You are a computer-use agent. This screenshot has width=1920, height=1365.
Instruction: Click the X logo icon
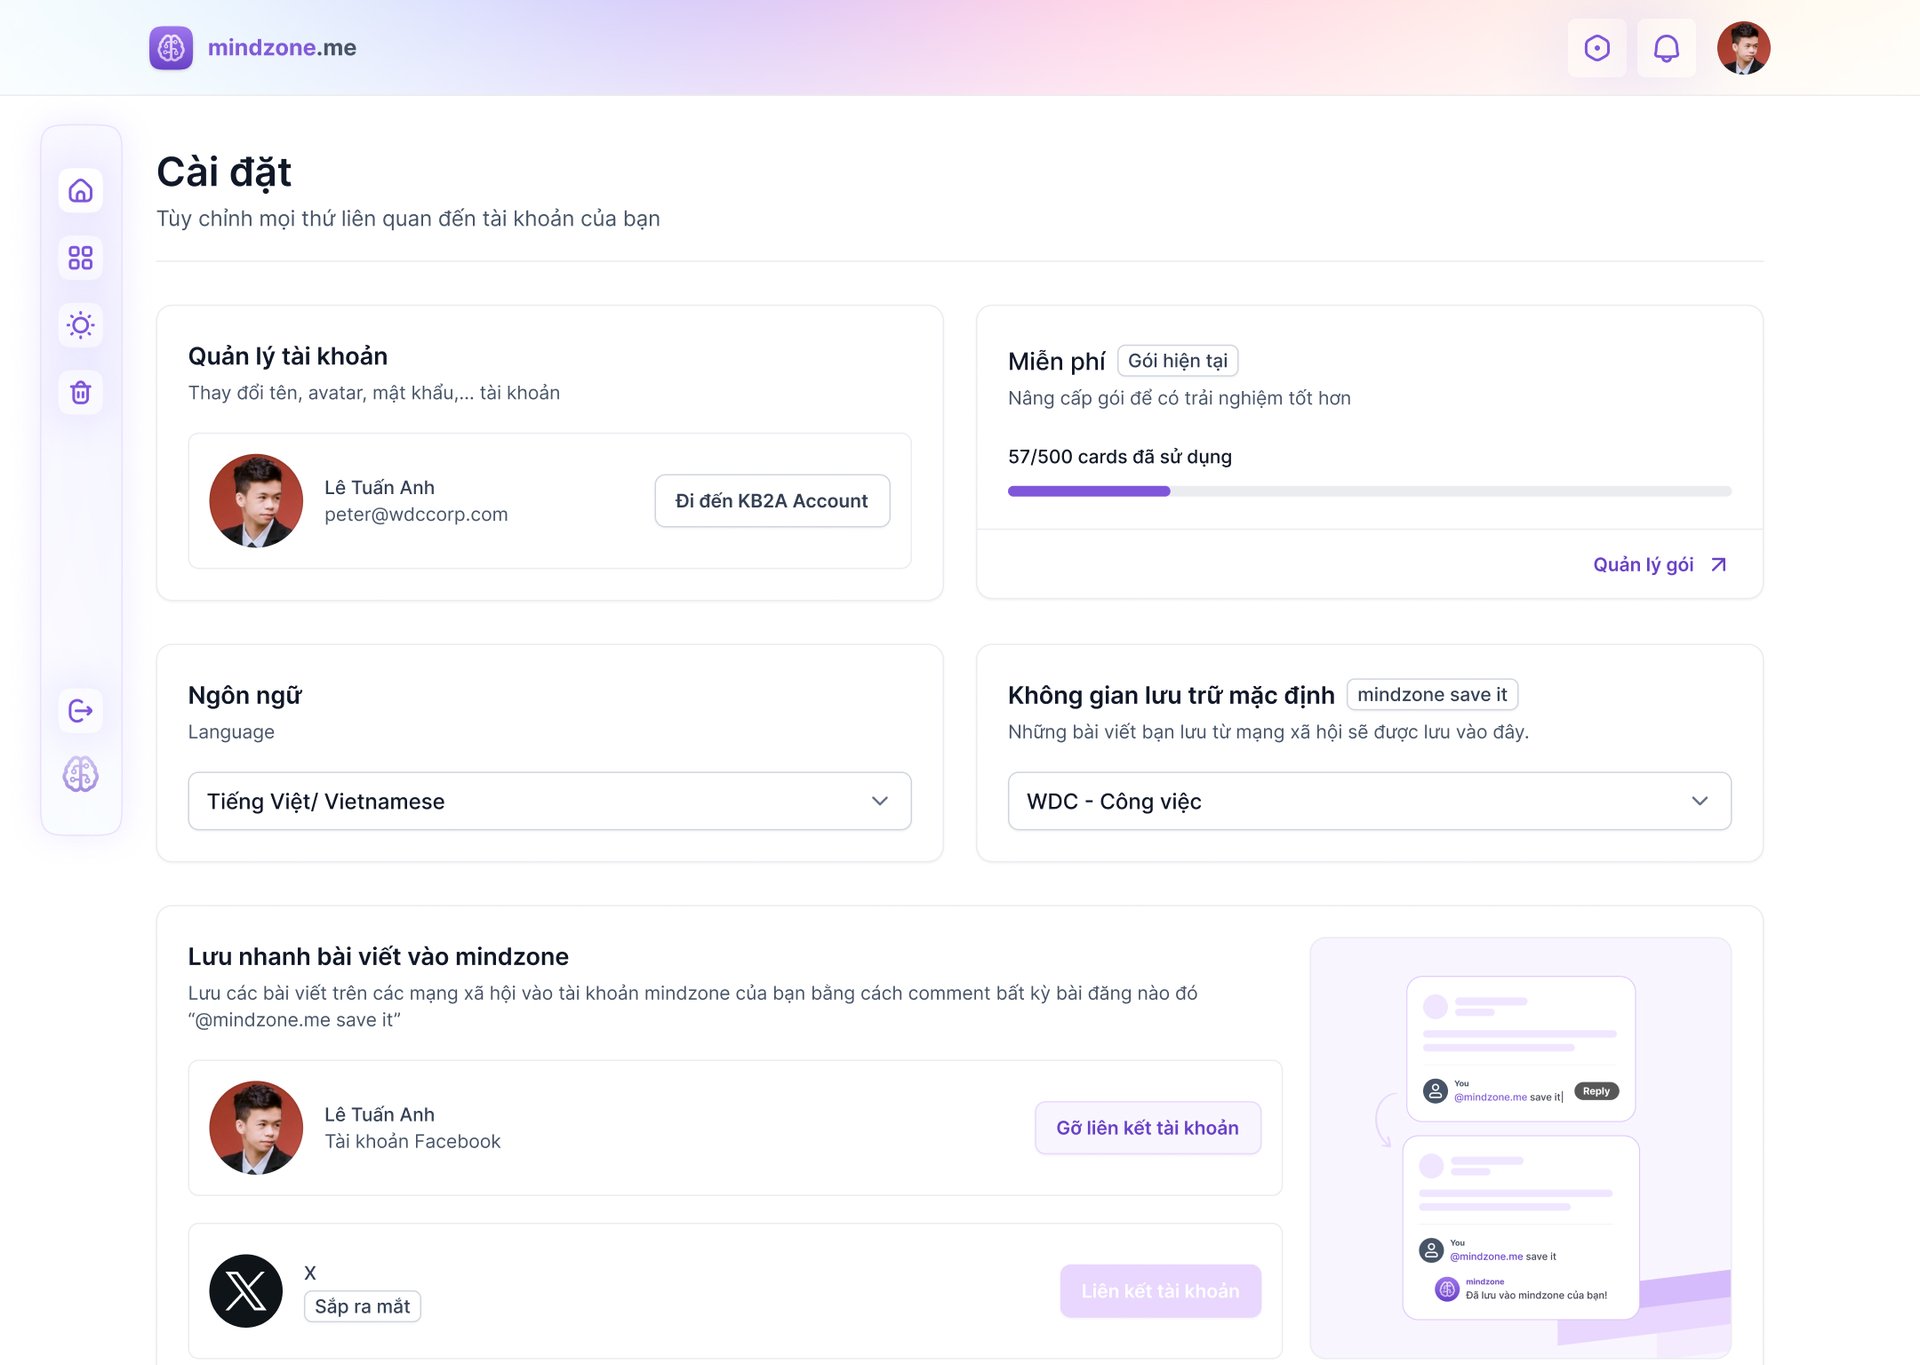246,1291
